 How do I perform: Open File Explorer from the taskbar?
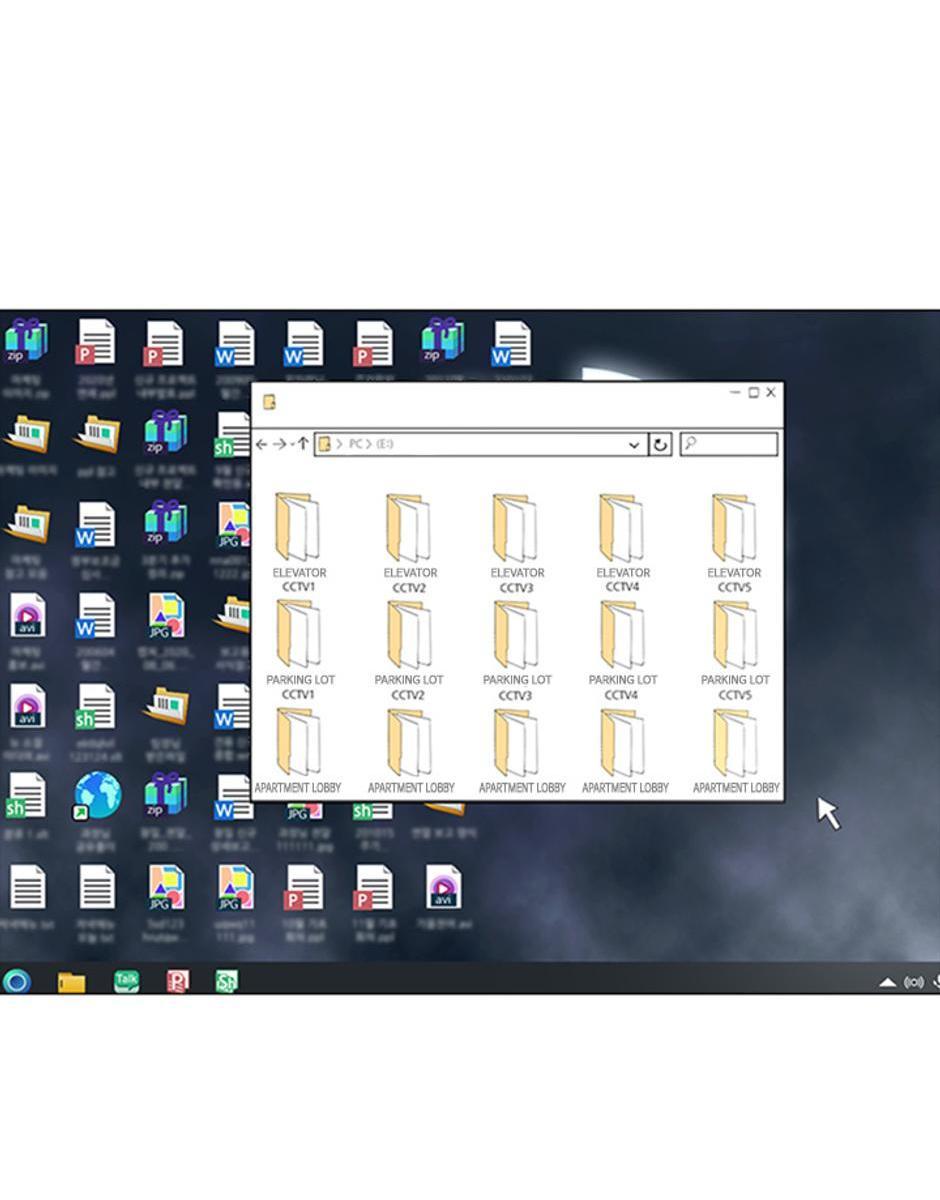(71, 982)
